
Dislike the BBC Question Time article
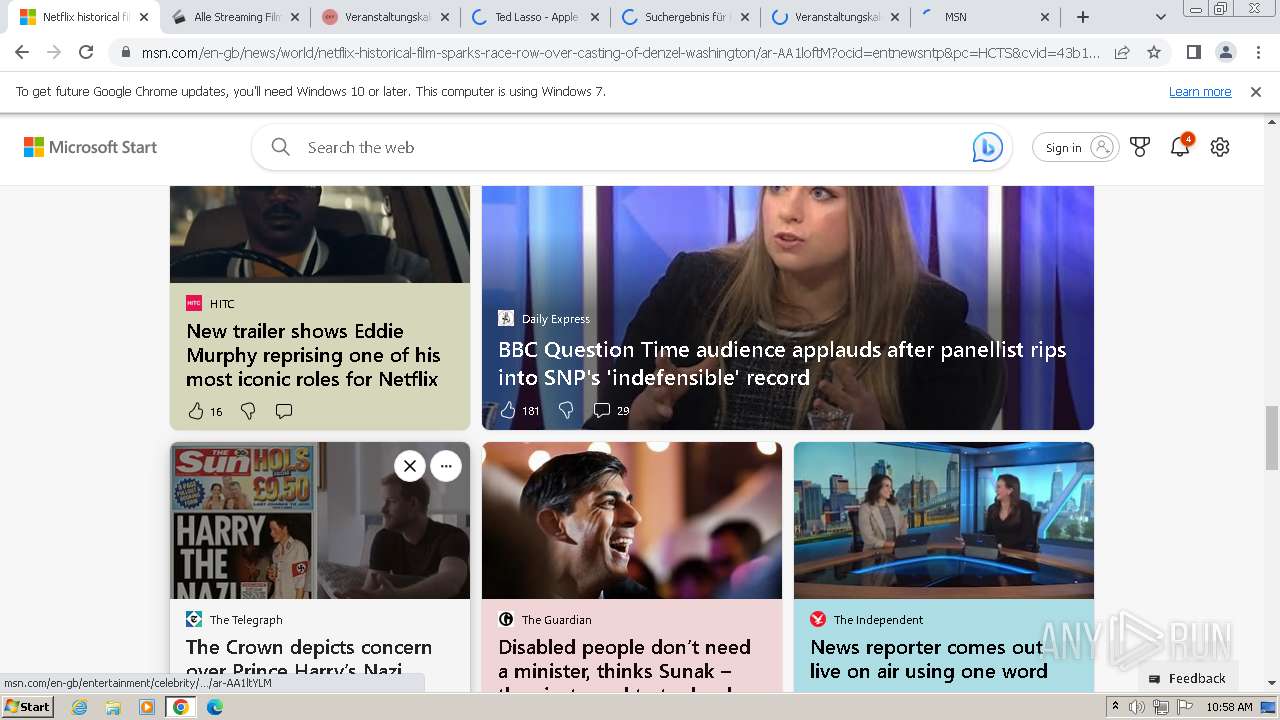(x=566, y=410)
